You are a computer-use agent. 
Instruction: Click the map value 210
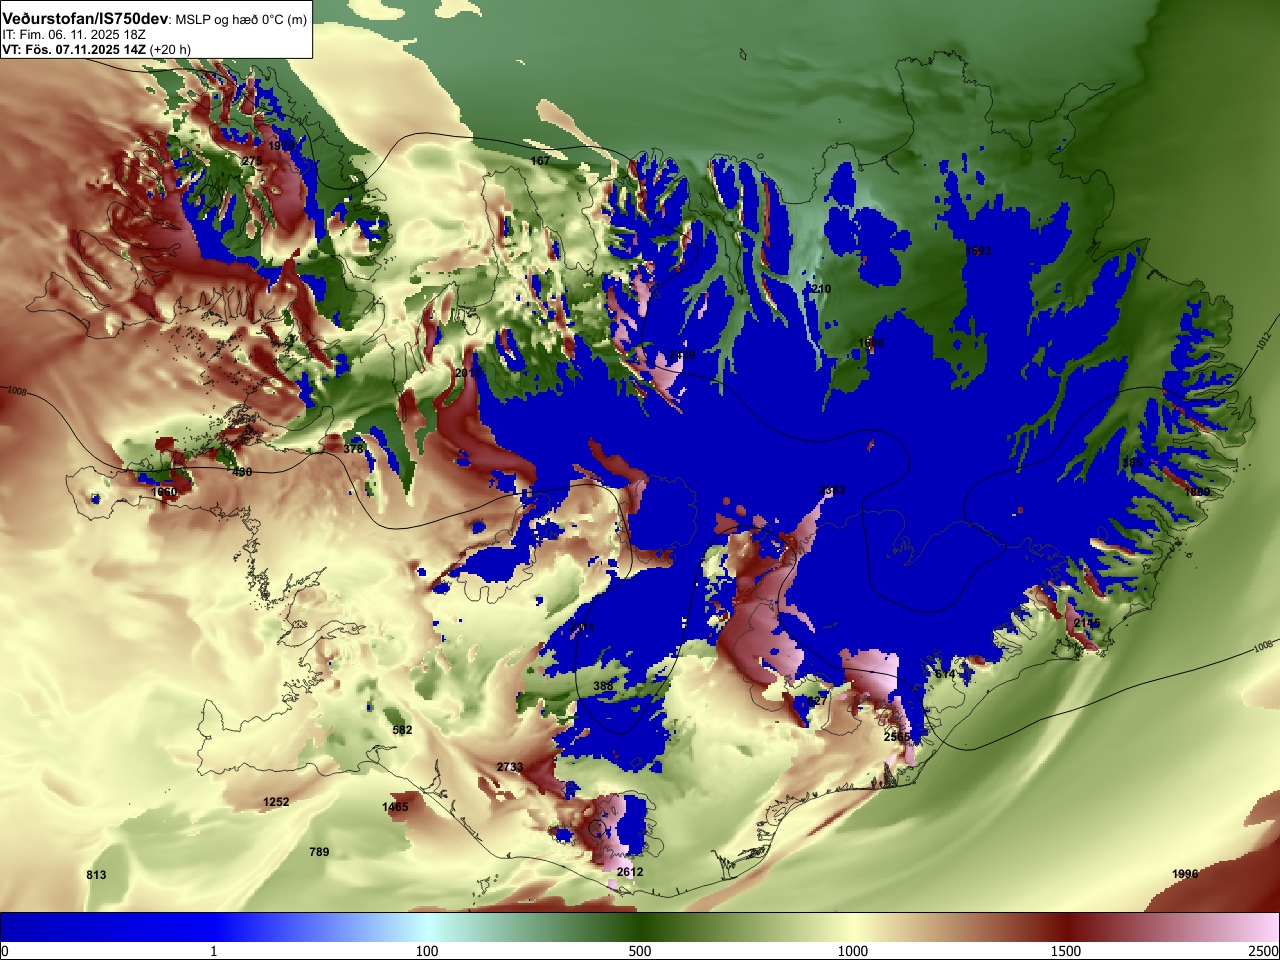pos(821,289)
